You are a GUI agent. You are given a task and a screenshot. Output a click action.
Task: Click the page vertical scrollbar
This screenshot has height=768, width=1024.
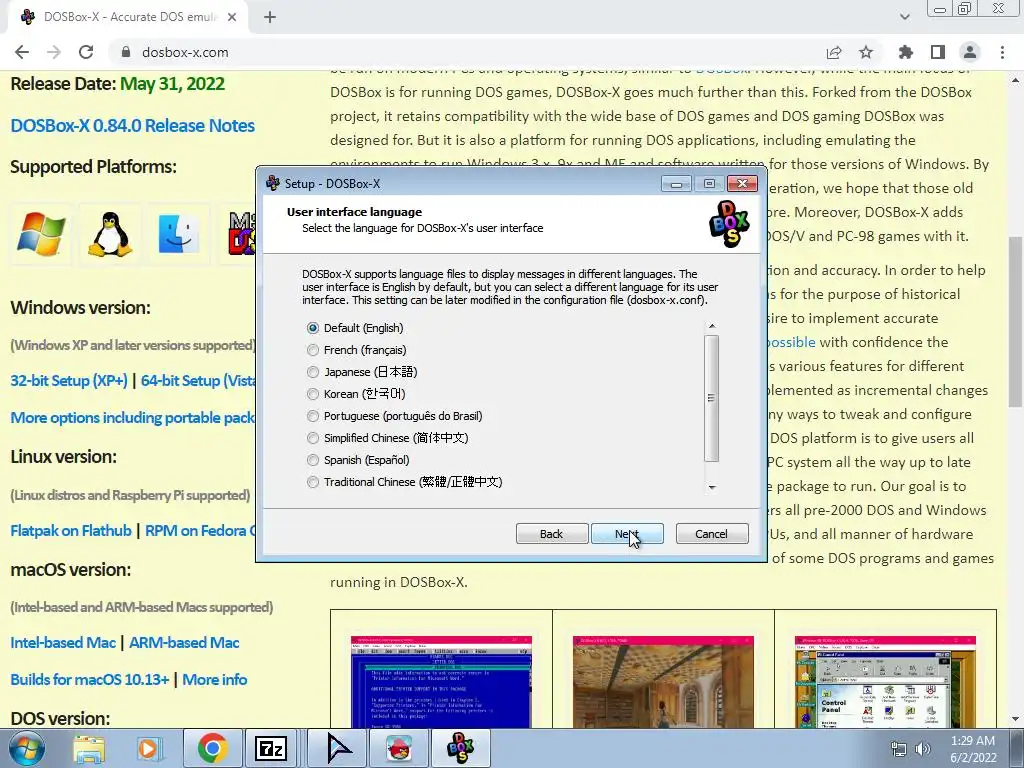point(1016,323)
